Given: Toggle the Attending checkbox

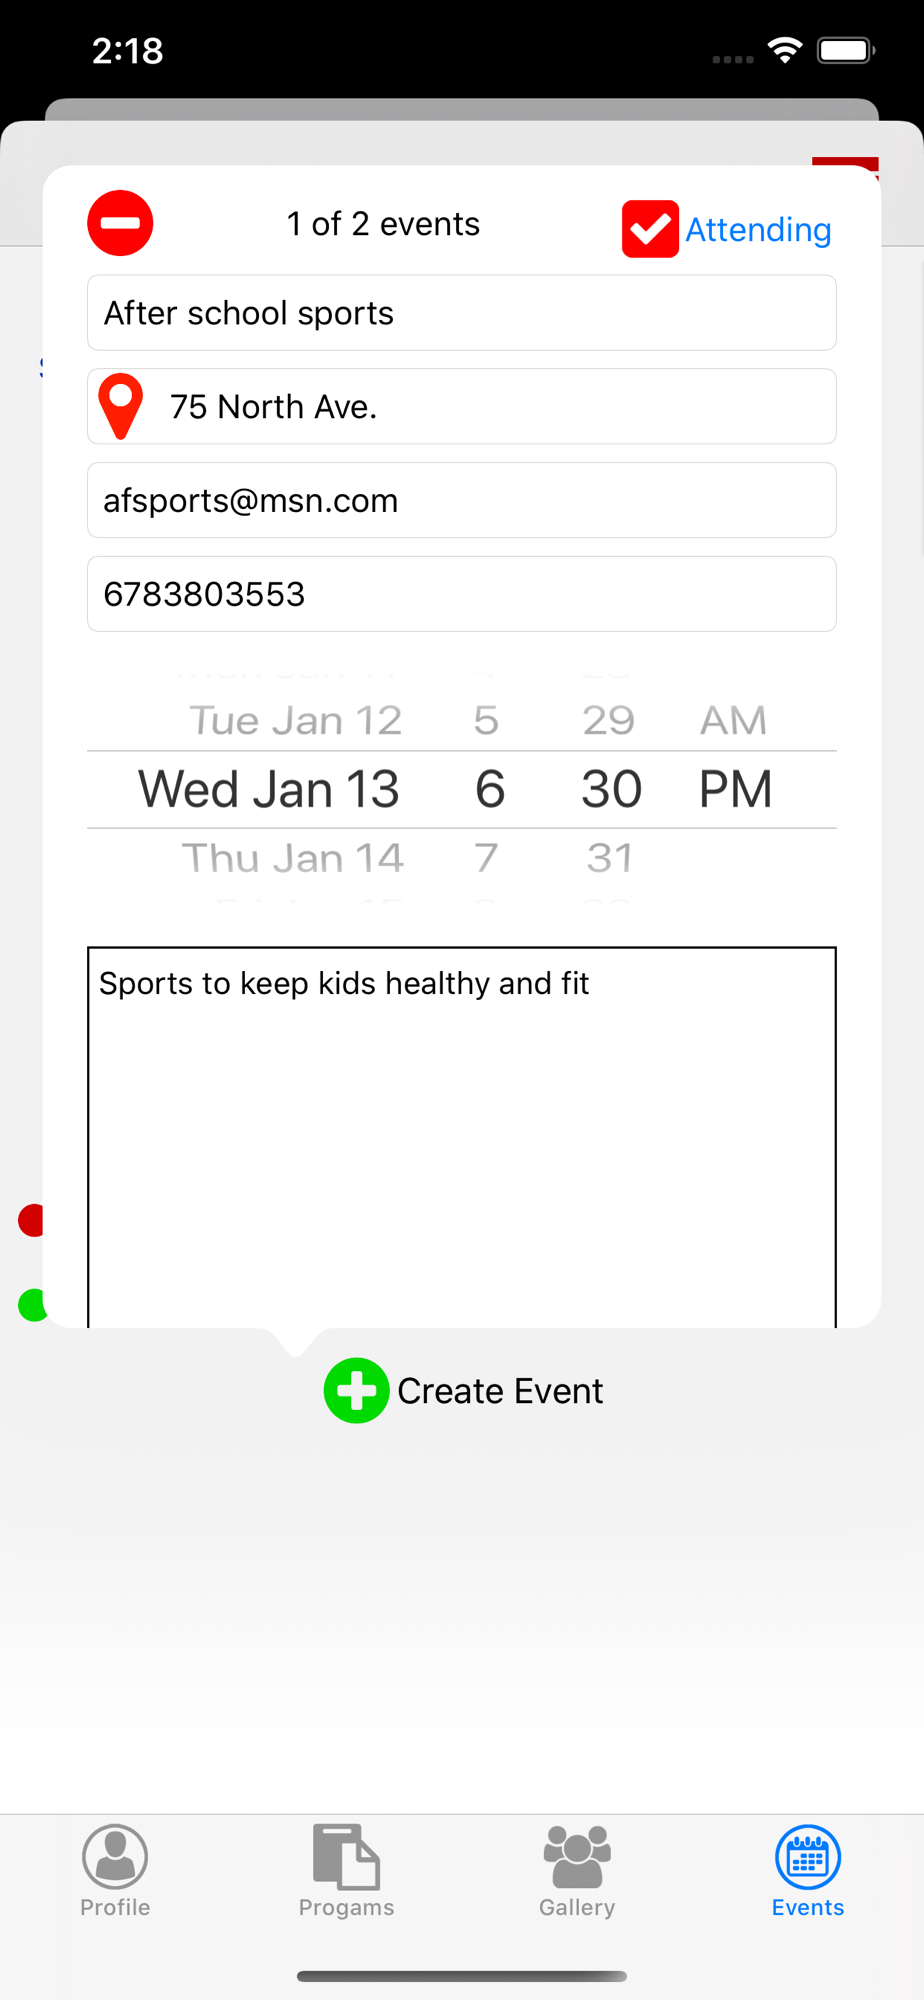Looking at the screenshot, I should [650, 229].
